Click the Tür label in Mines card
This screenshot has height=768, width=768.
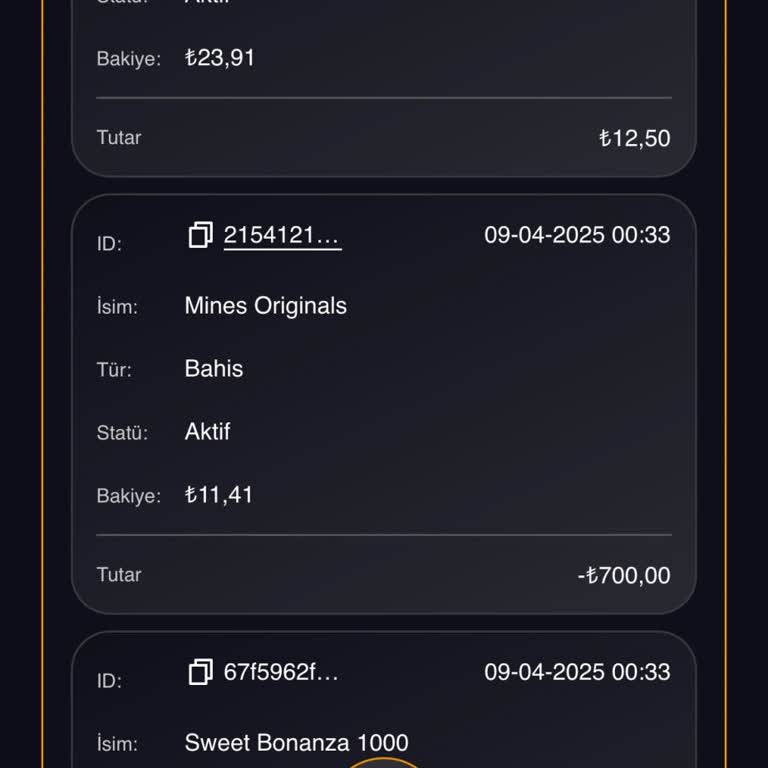pyautogui.click(x=114, y=370)
